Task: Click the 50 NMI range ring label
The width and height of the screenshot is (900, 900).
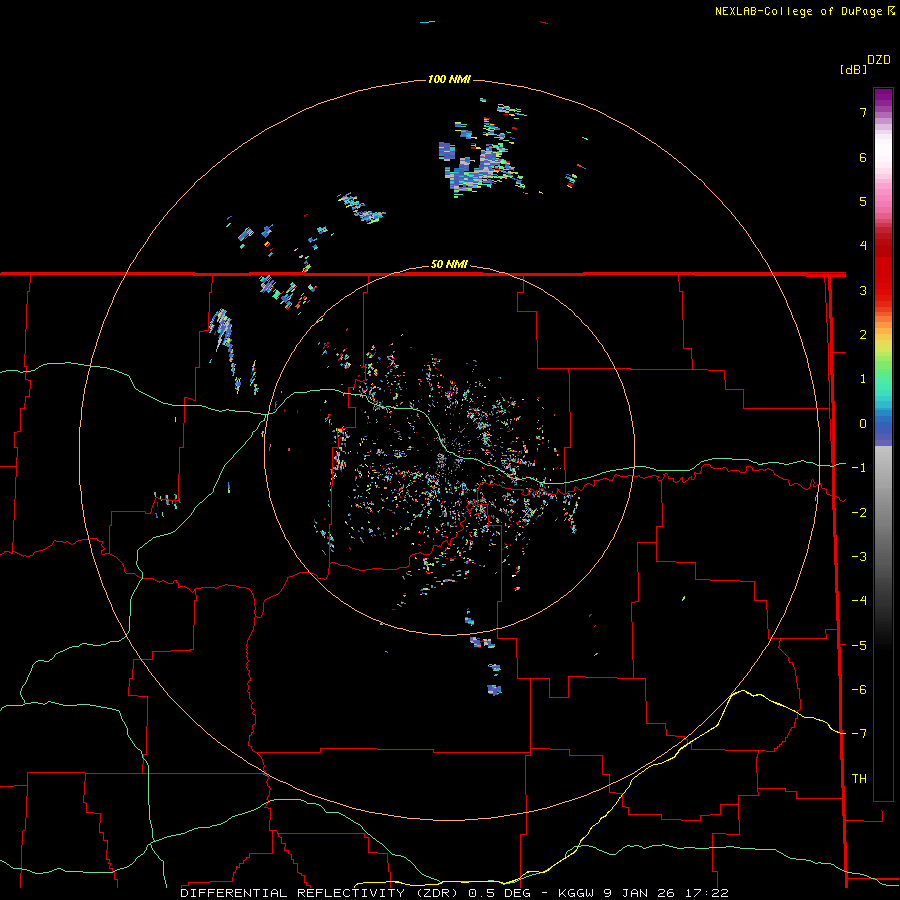Action: (449, 264)
